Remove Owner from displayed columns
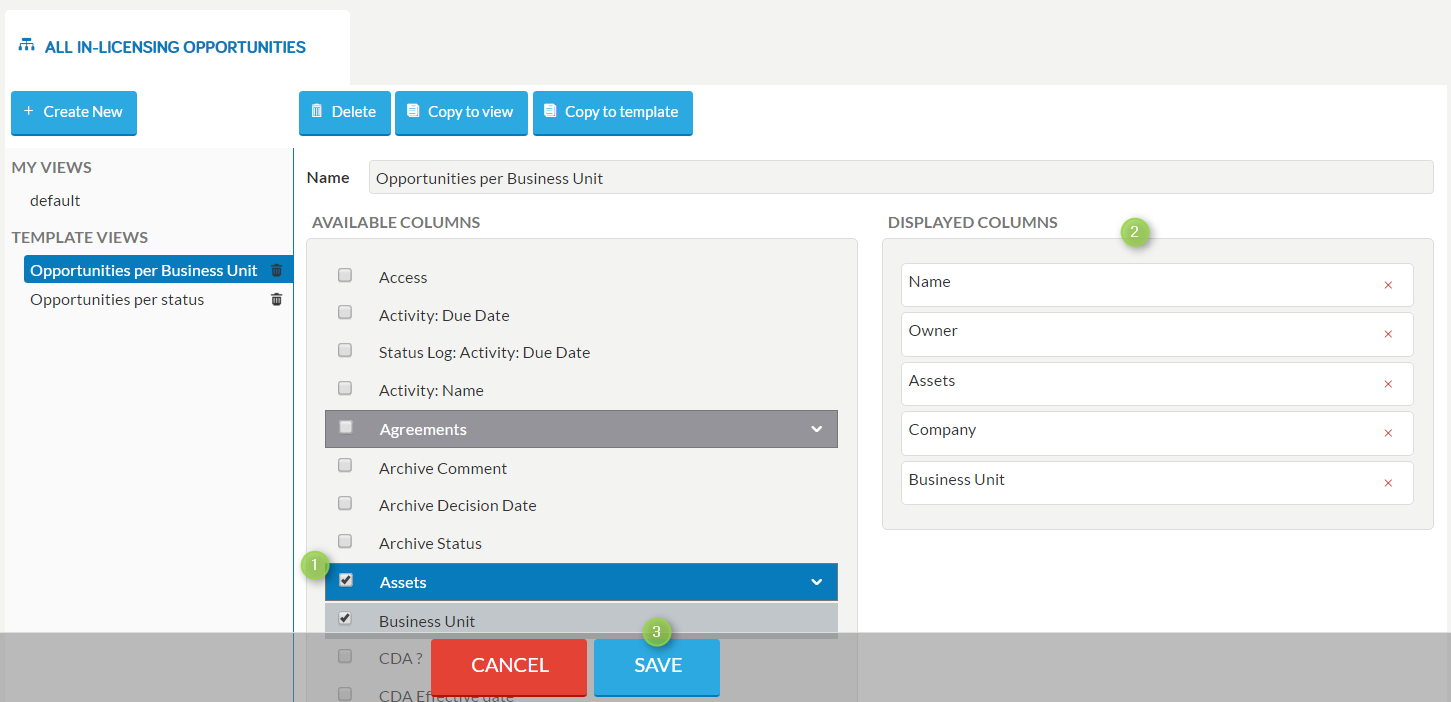1451x702 pixels. (x=1388, y=334)
